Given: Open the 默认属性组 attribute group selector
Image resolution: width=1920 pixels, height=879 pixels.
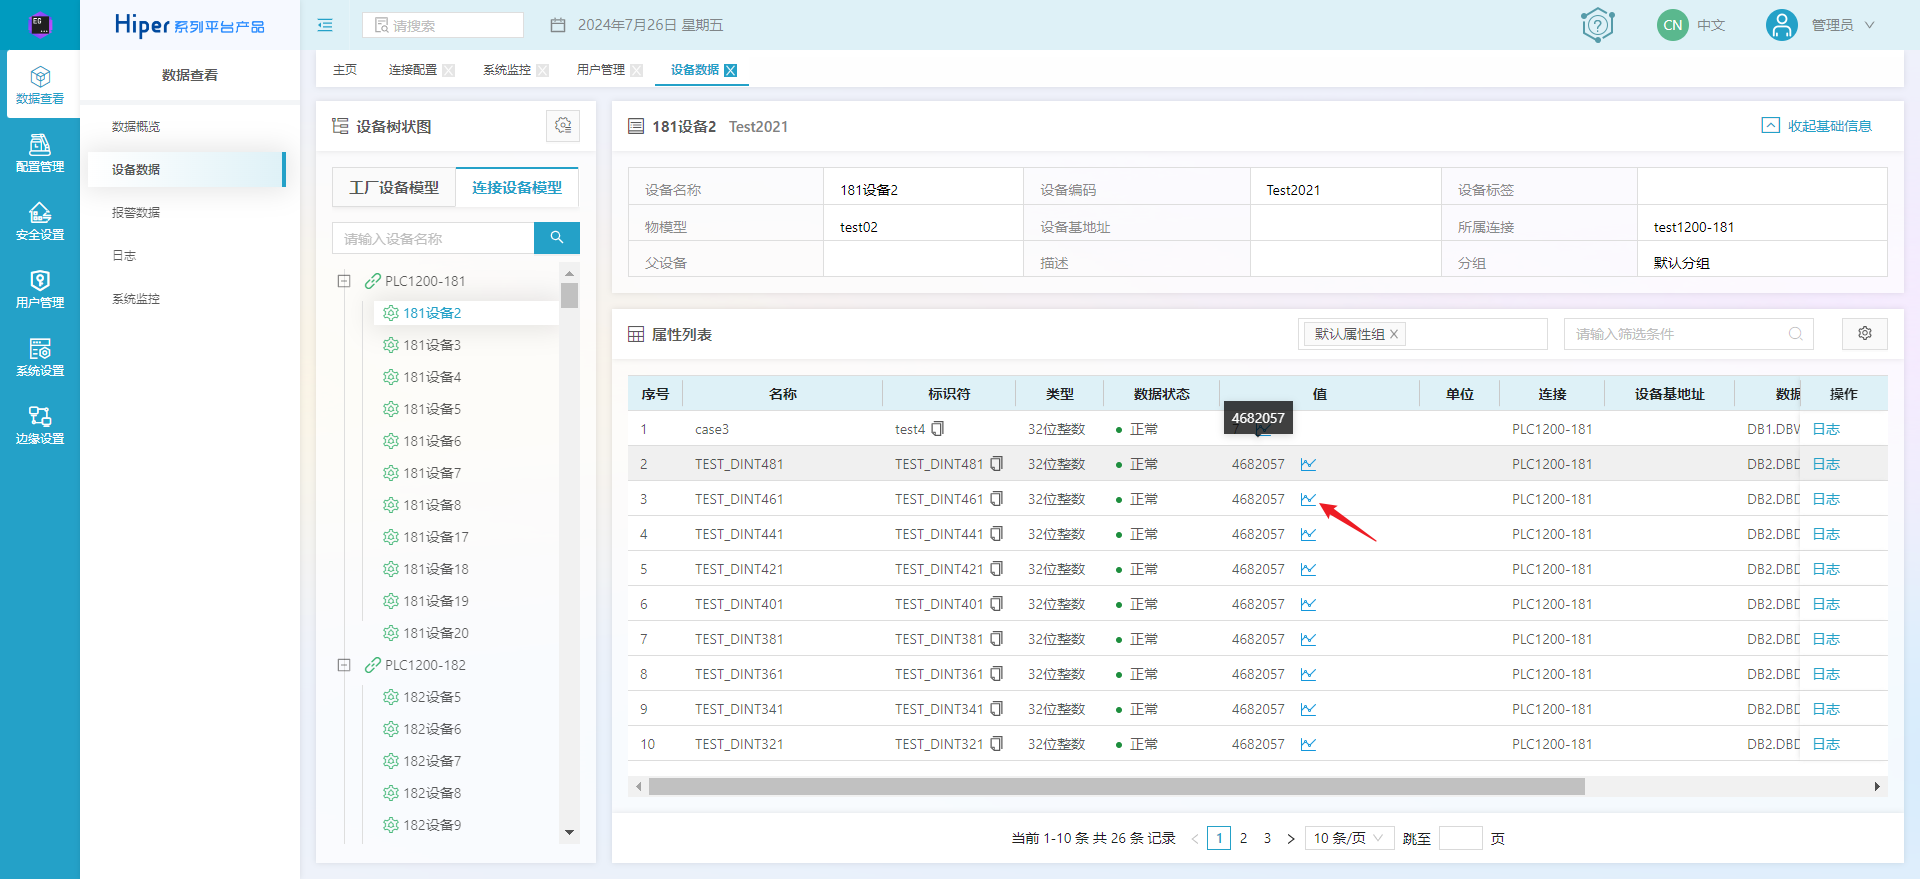Looking at the screenshot, I should click(1422, 334).
